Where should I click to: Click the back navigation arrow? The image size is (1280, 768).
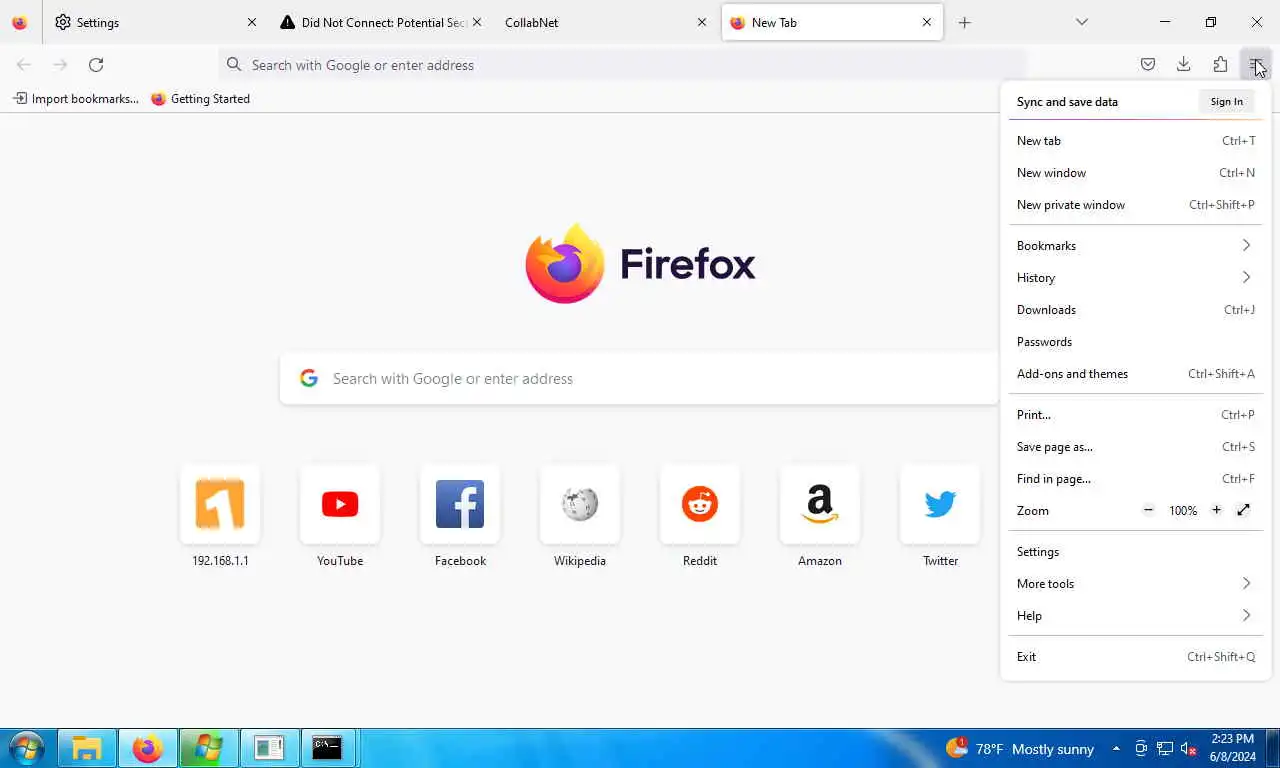pos(24,65)
